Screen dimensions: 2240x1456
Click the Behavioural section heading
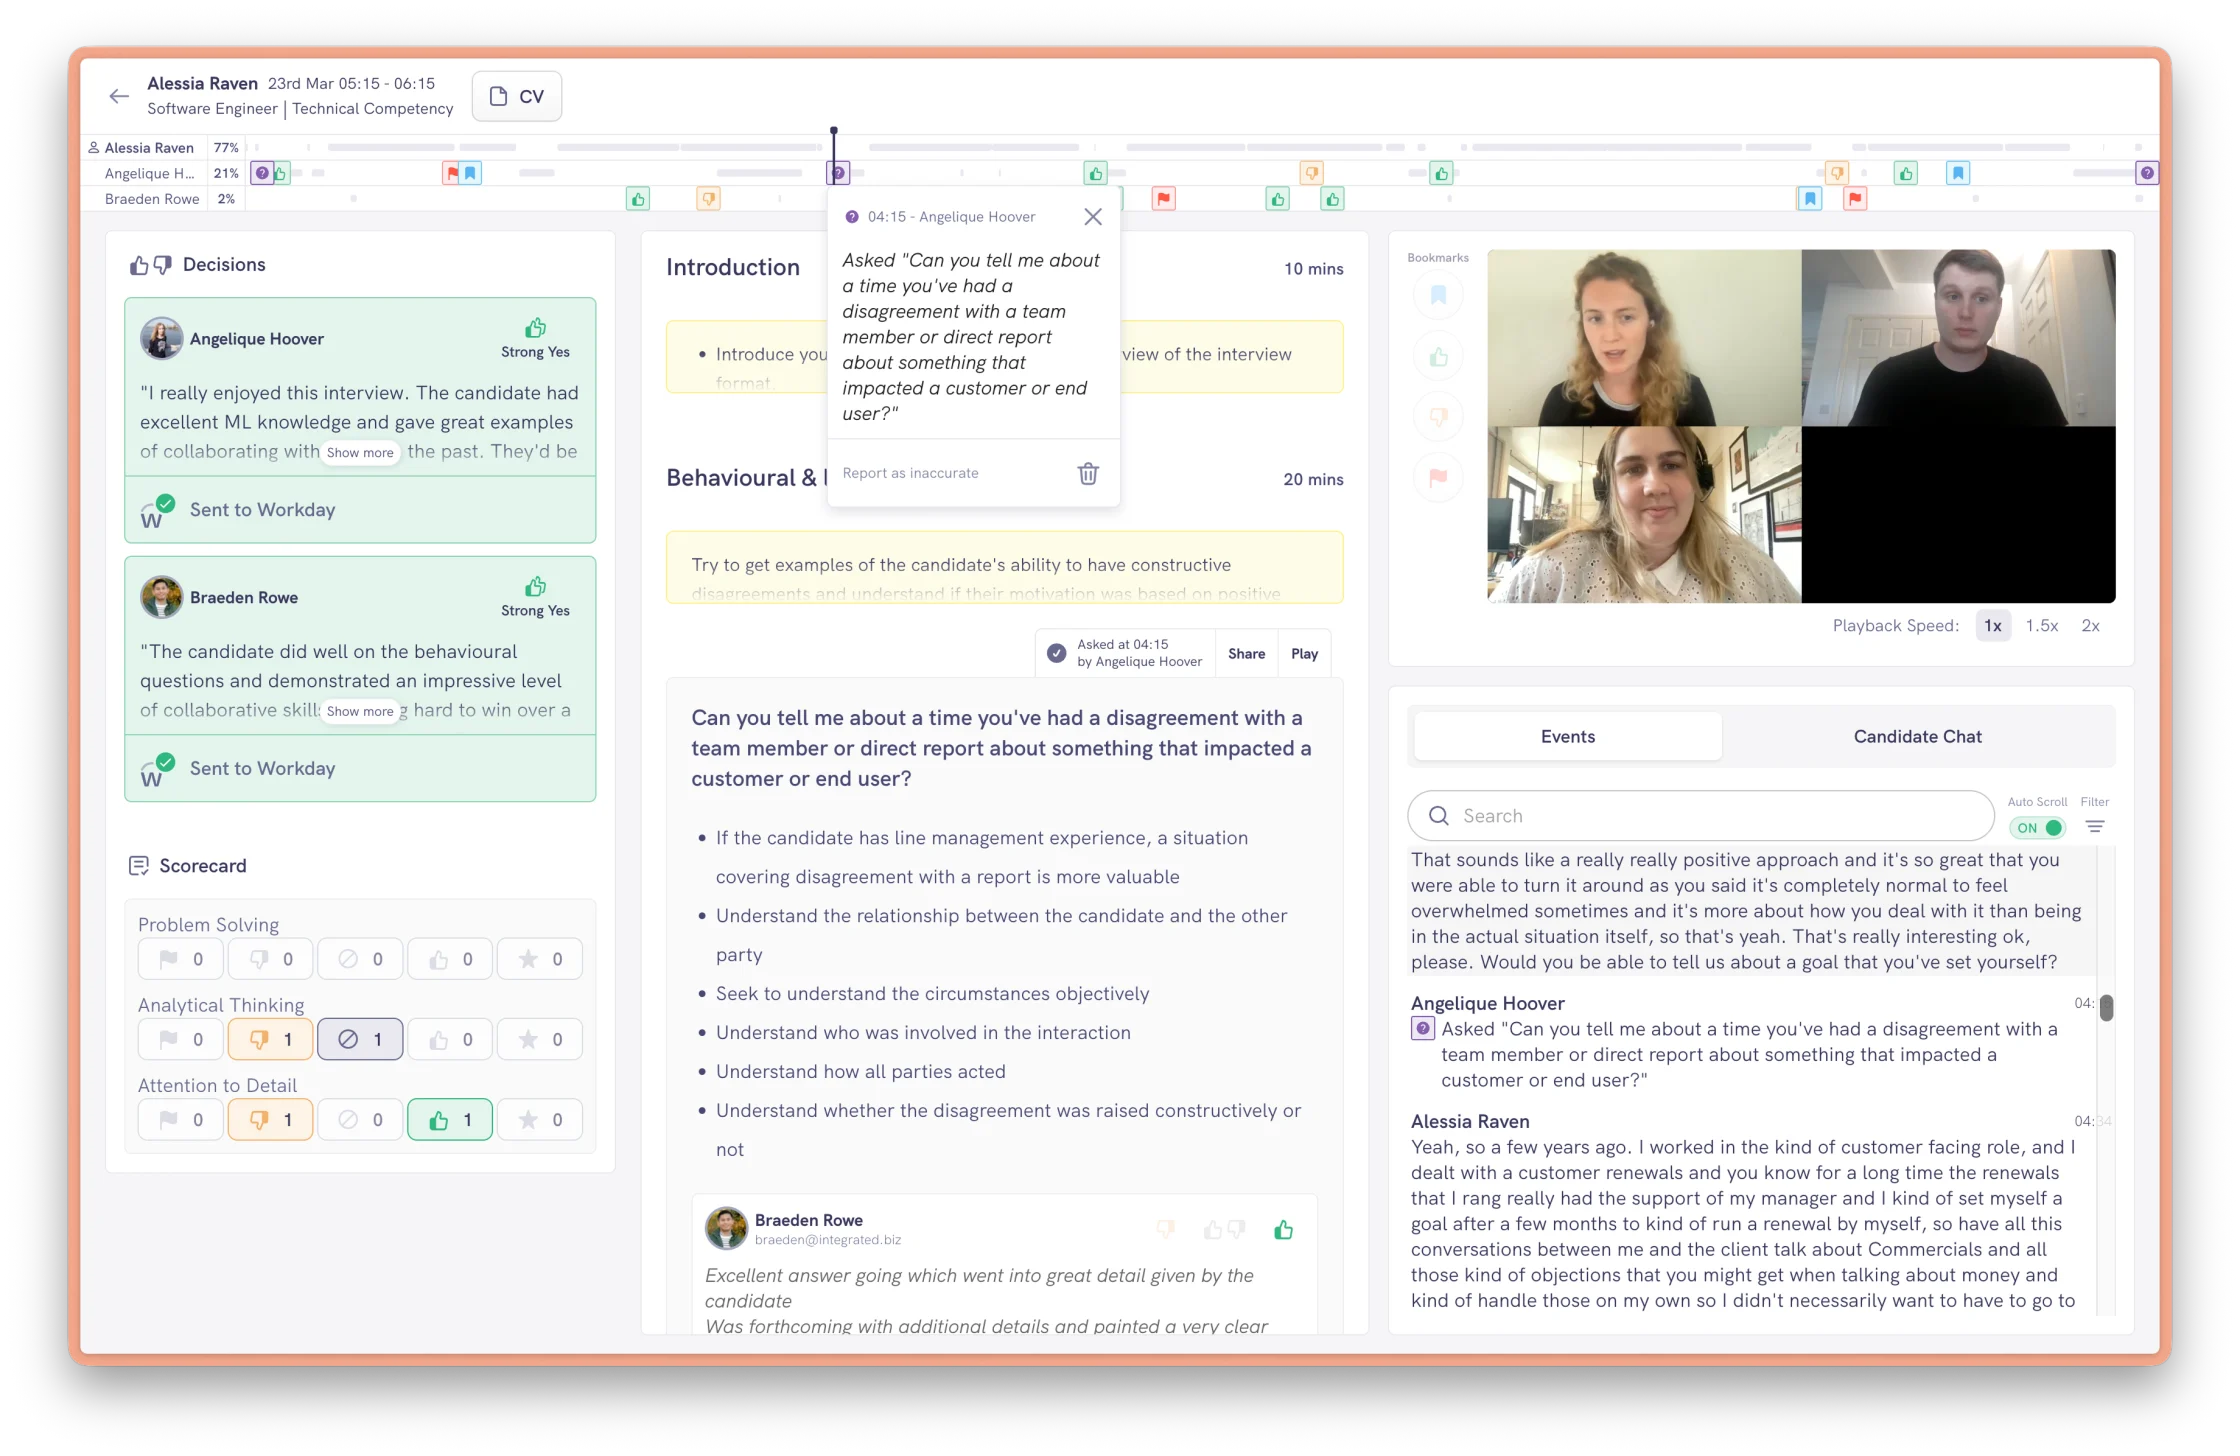click(747, 478)
